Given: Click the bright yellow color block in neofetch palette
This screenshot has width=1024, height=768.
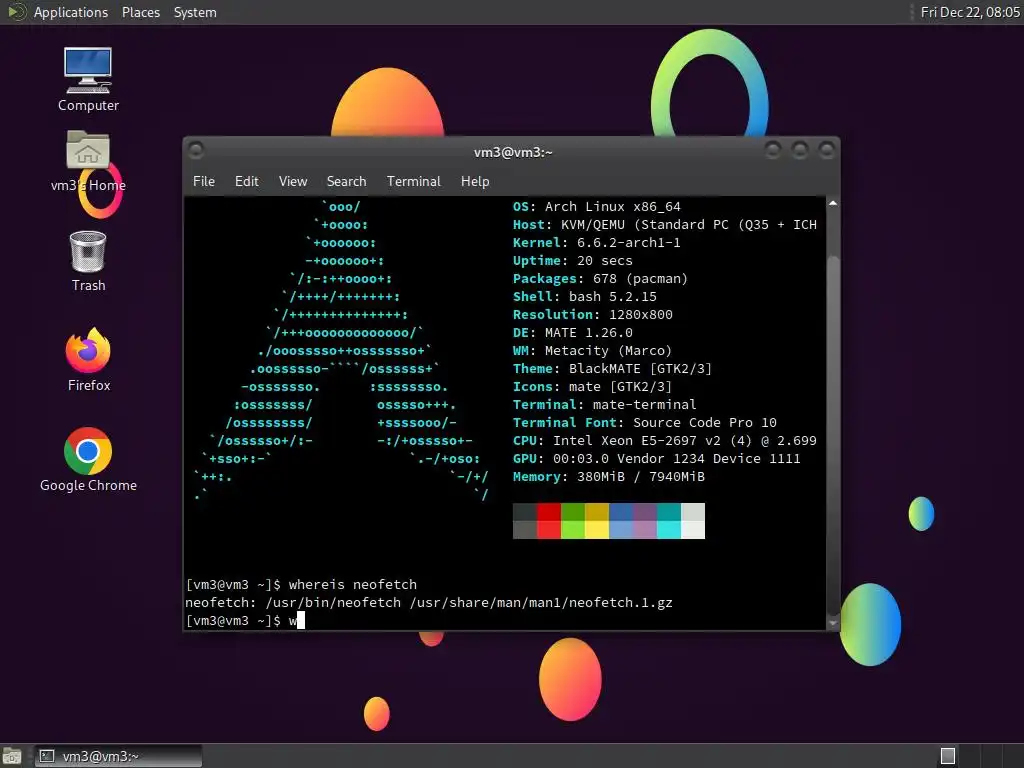Looking at the screenshot, I should point(597,530).
